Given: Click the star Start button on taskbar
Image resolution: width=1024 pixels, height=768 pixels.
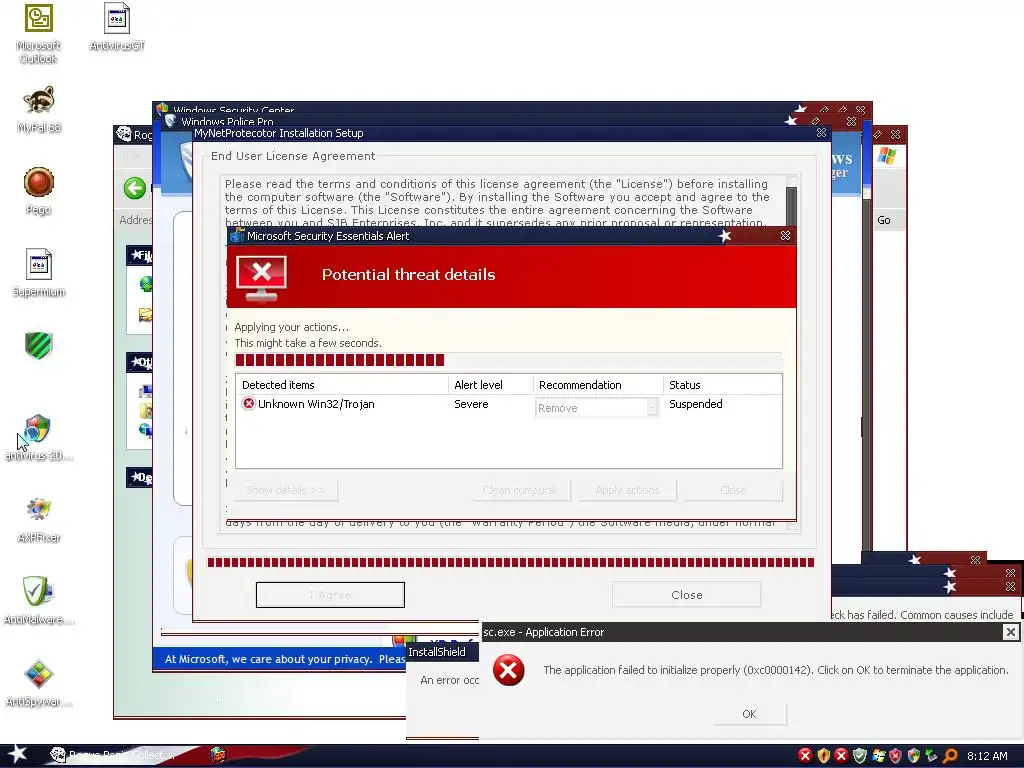Looking at the screenshot, I should [x=17, y=755].
